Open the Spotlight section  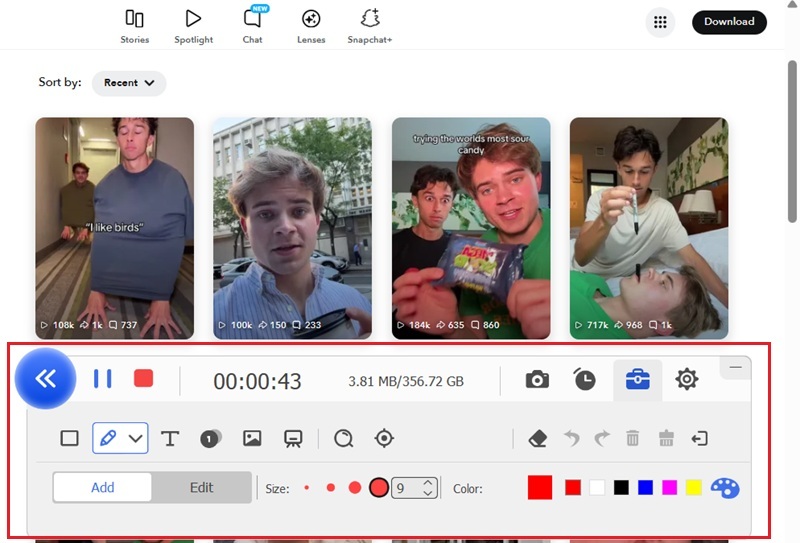[x=193, y=27]
